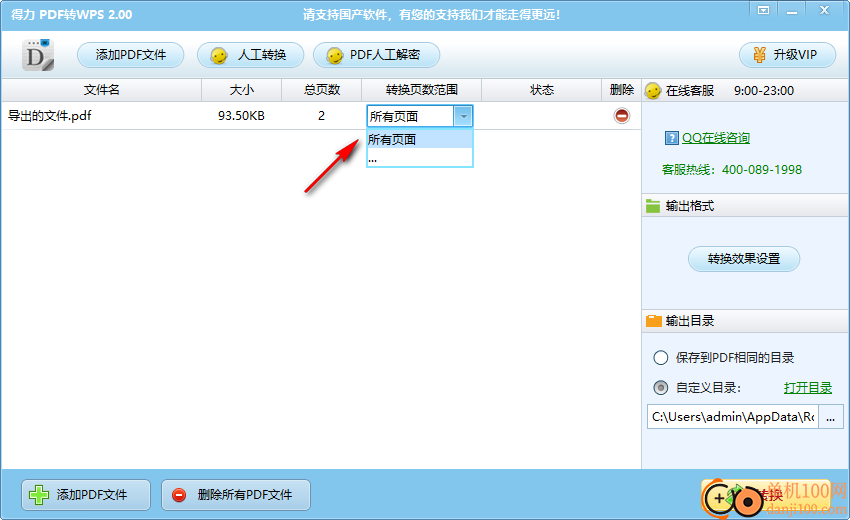This screenshot has height=520, width=850.
Task: Click the red delete icon for 导出的文件.pdf
Action: coord(622,115)
